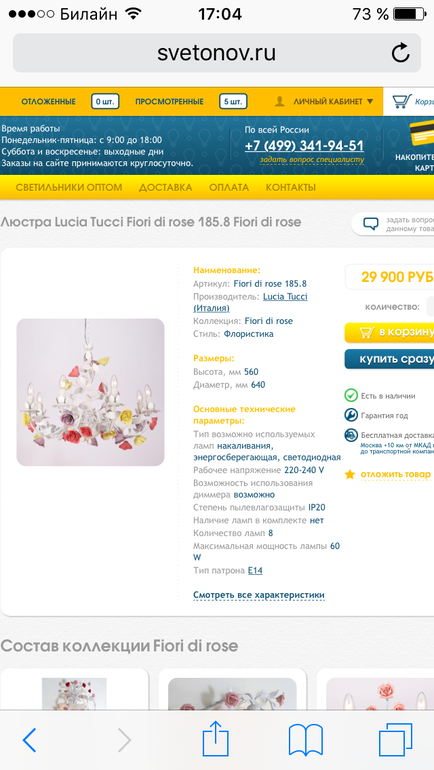Expand Смотреть все характеристики
The image size is (434, 770).
pyautogui.click(x=259, y=595)
